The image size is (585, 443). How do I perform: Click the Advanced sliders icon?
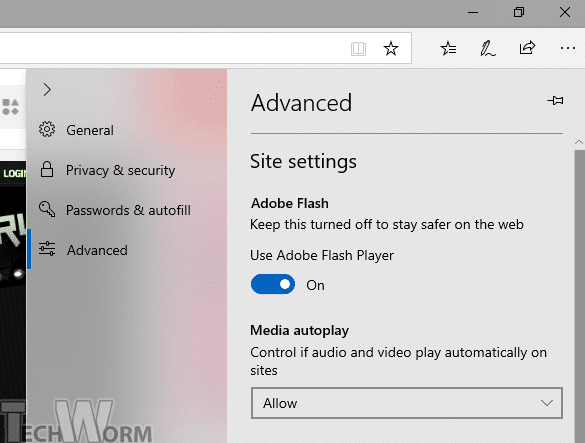[x=47, y=249]
